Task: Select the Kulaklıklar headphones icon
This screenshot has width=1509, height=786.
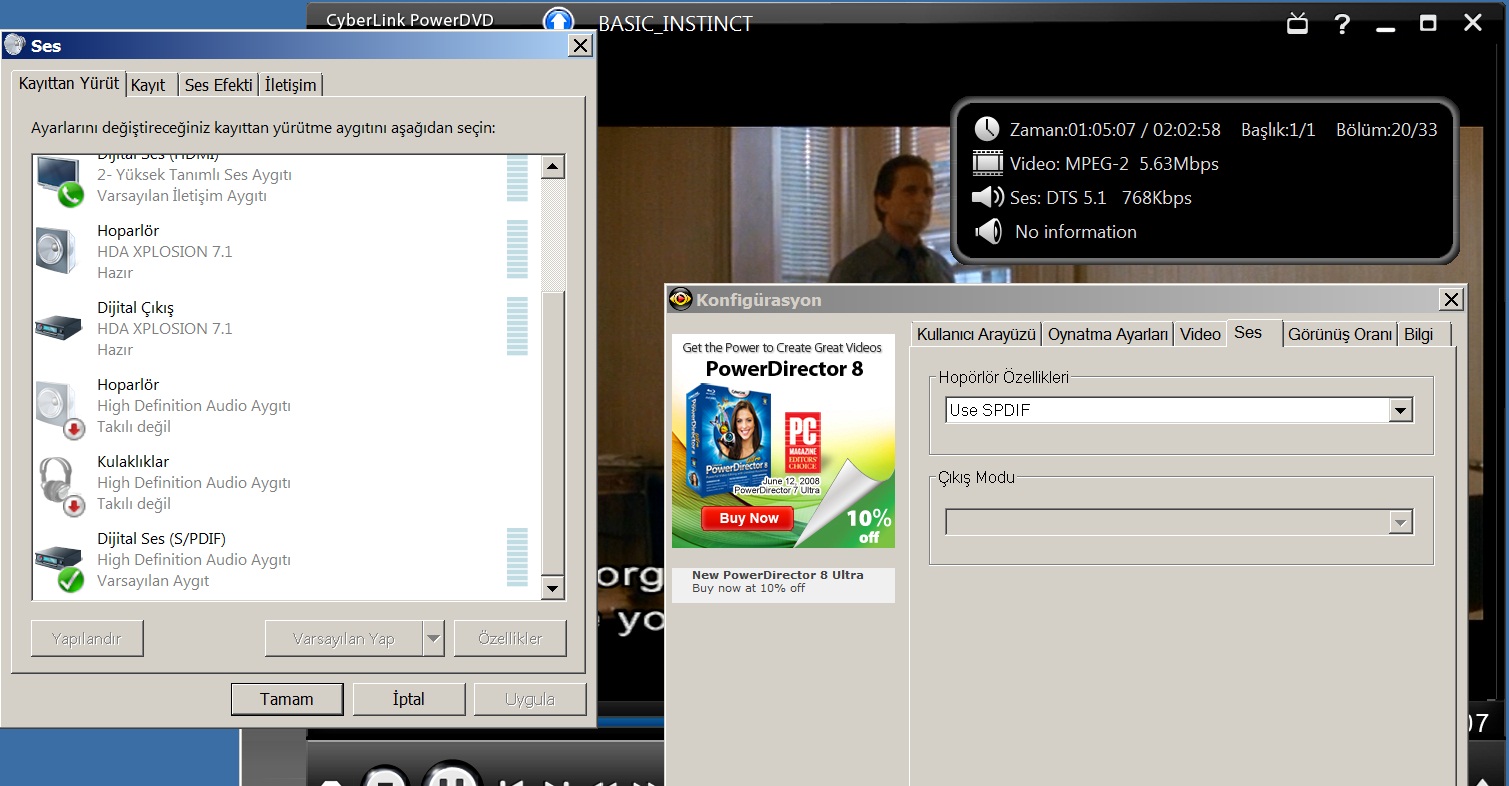Action: click(x=60, y=486)
